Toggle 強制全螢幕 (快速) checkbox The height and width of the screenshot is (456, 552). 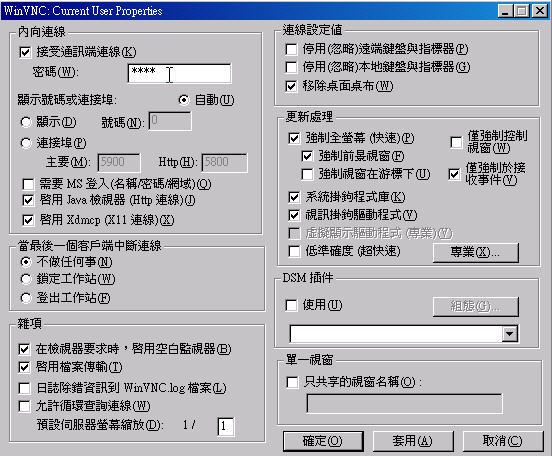[294, 138]
